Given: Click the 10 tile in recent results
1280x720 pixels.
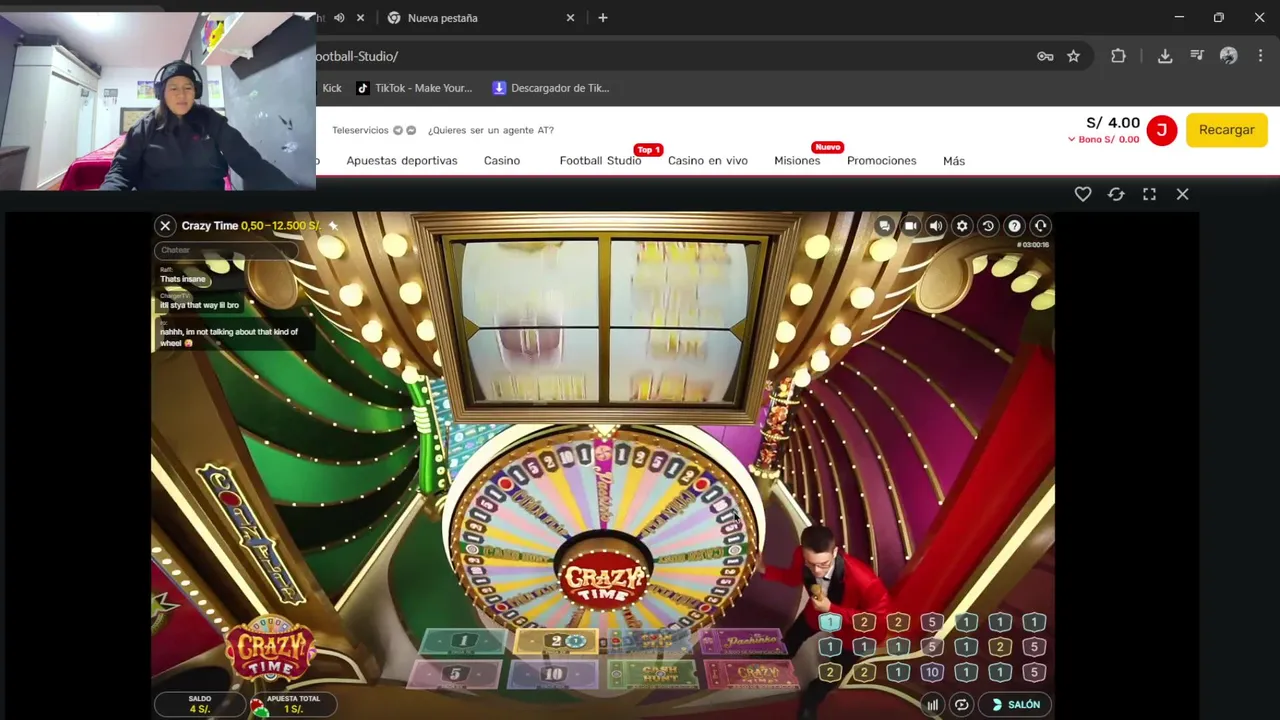Looking at the screenshot, I should (x=932, y=673).
